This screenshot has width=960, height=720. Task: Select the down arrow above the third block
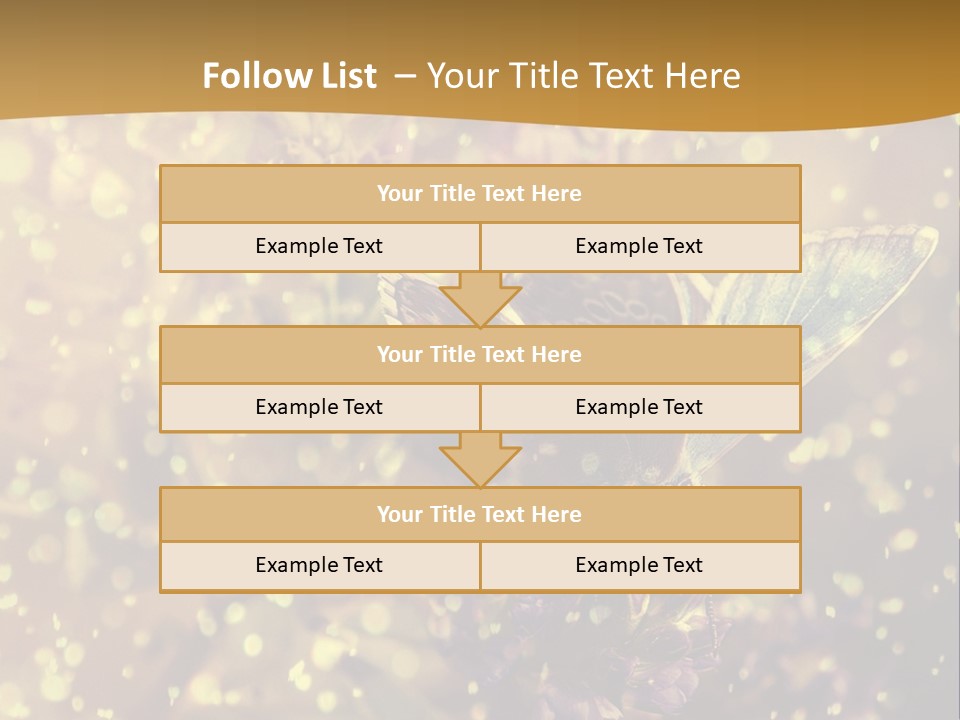pyautogui.click(x=481, y=460)
